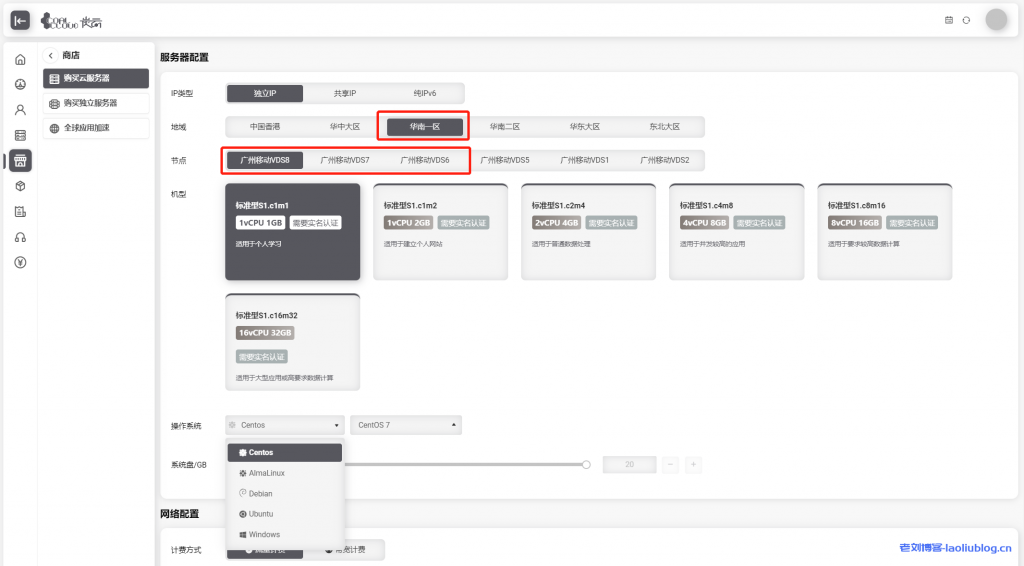Pick Debian from the OS list
Screen dimensions: 1024x566
click(260, 494)
